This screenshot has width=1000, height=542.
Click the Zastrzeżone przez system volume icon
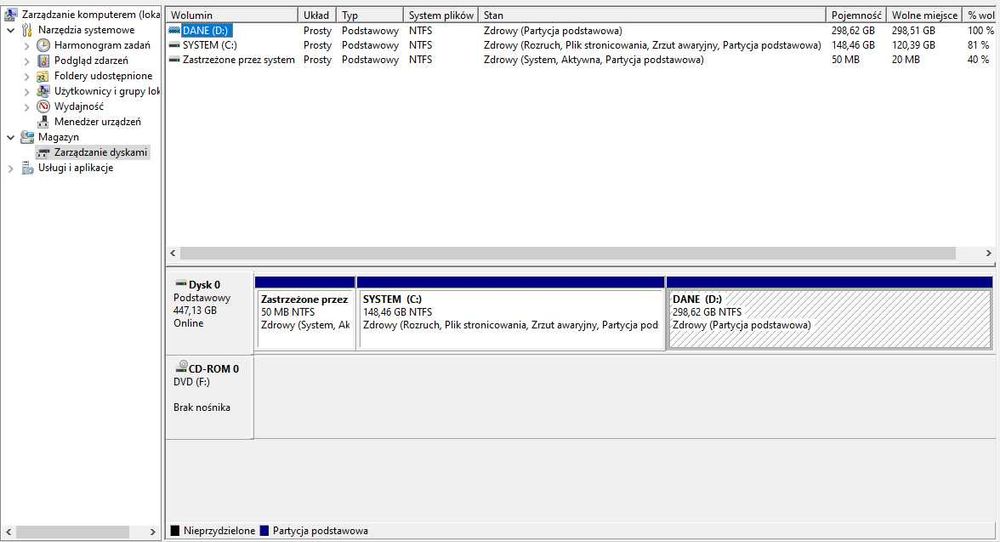(x=174, y=60)
